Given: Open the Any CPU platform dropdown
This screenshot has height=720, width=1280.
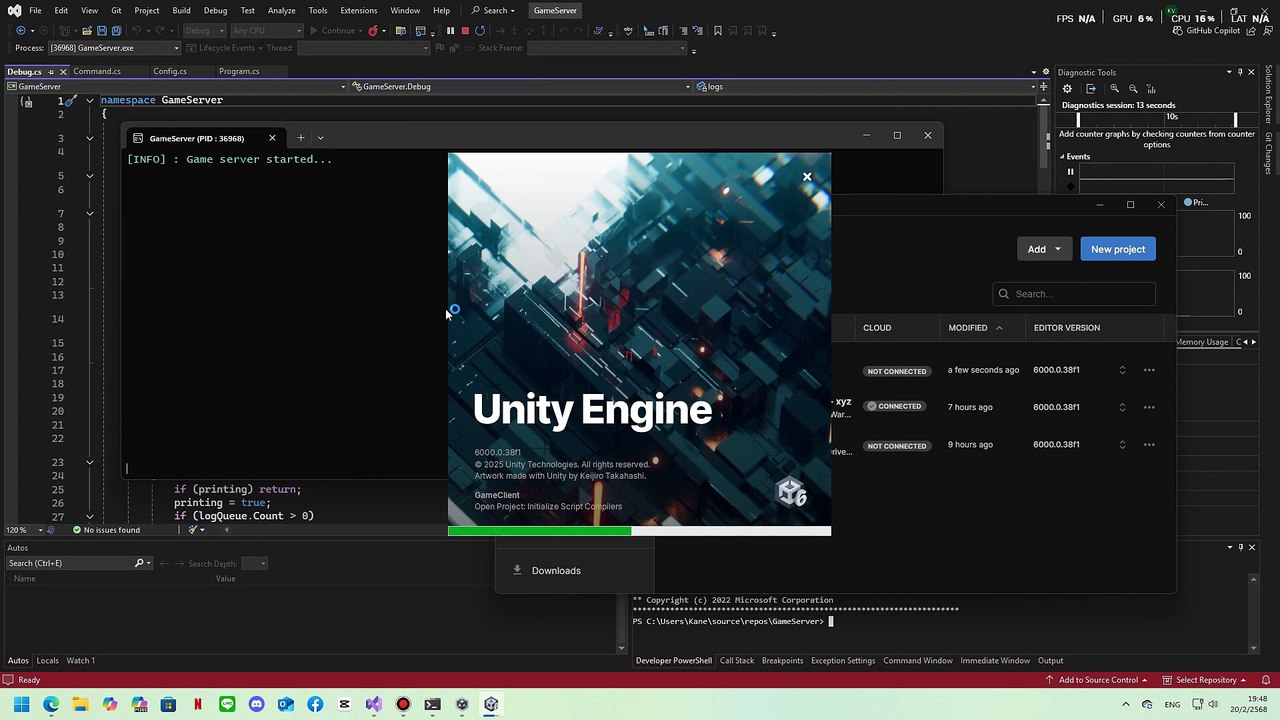Looking at the screenshot, I should coord(265,31).
